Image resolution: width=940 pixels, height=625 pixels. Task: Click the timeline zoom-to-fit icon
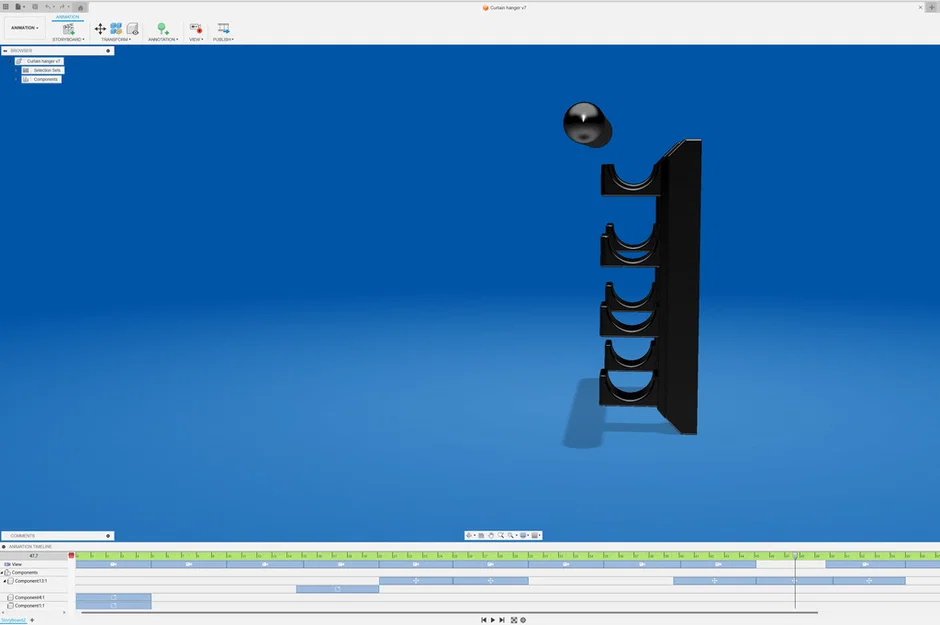click(514, 620)
